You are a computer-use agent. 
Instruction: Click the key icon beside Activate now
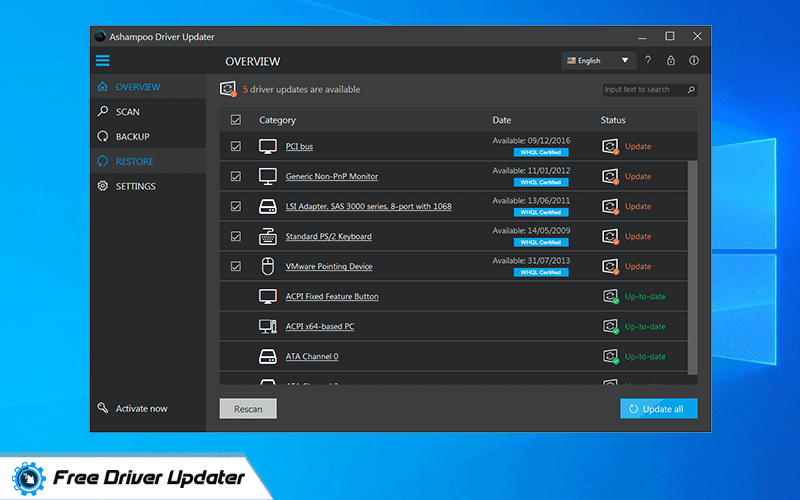(x=103, y=408)
